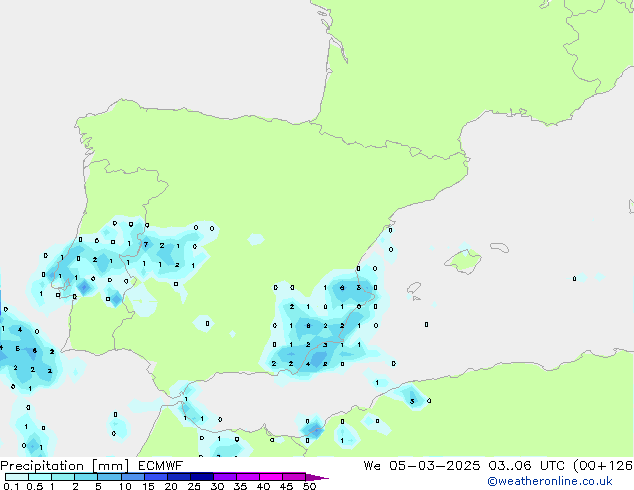Click the 0.5–1 mm legend color box
This screenshot has width=634, height=490.
[40, 477]
